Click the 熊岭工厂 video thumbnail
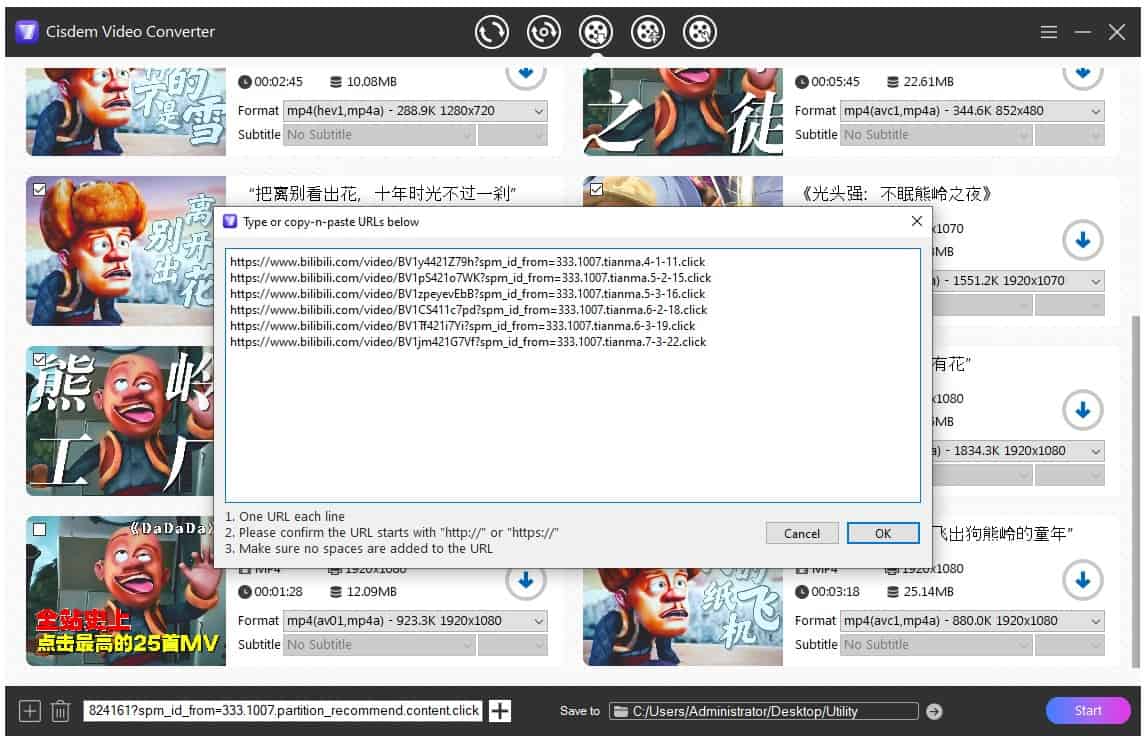 click(121, 421)
